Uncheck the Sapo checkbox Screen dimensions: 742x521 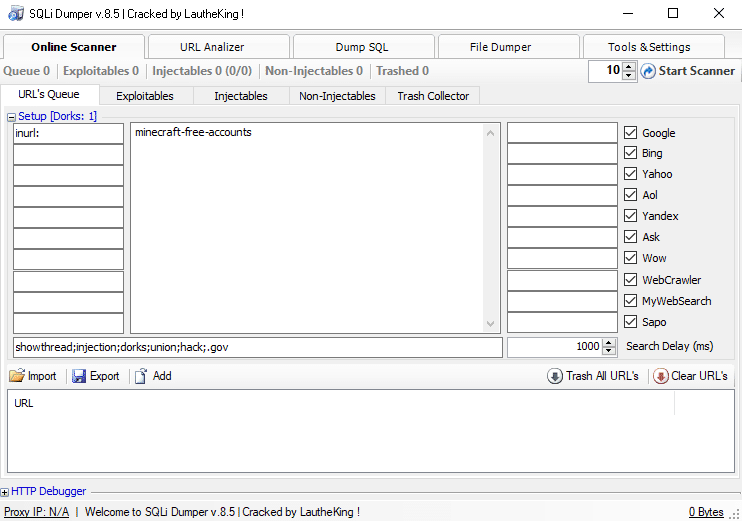click(630, 322)
